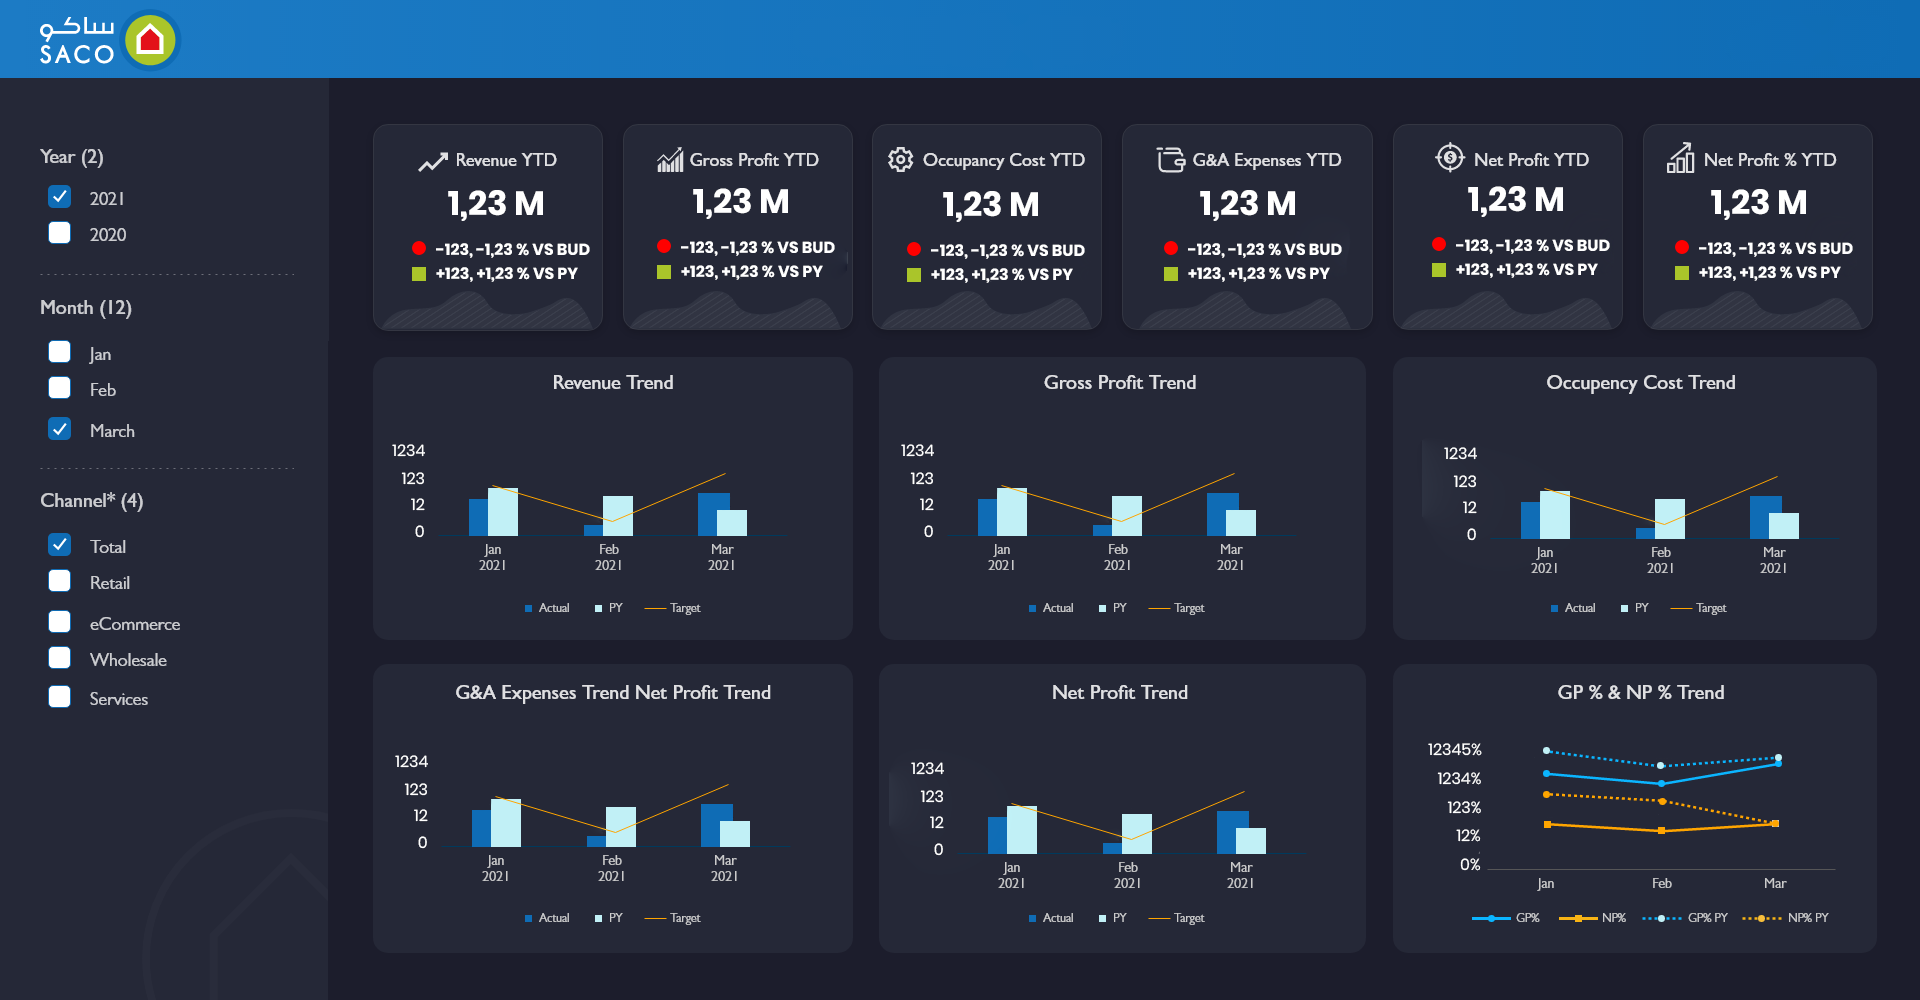The image size is (1920, 1000).
Task: Click the Feb 2021 PY bar in Net Profit Trend
Action: (1137, 834)
